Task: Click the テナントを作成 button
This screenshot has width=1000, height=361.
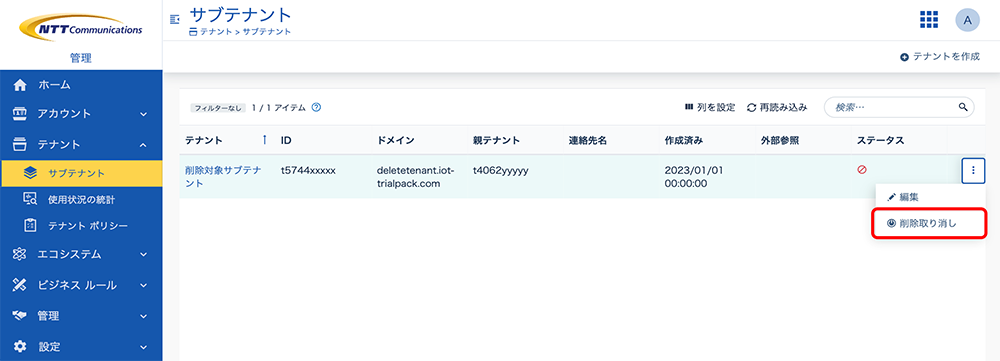Action: tap(939, 57)
